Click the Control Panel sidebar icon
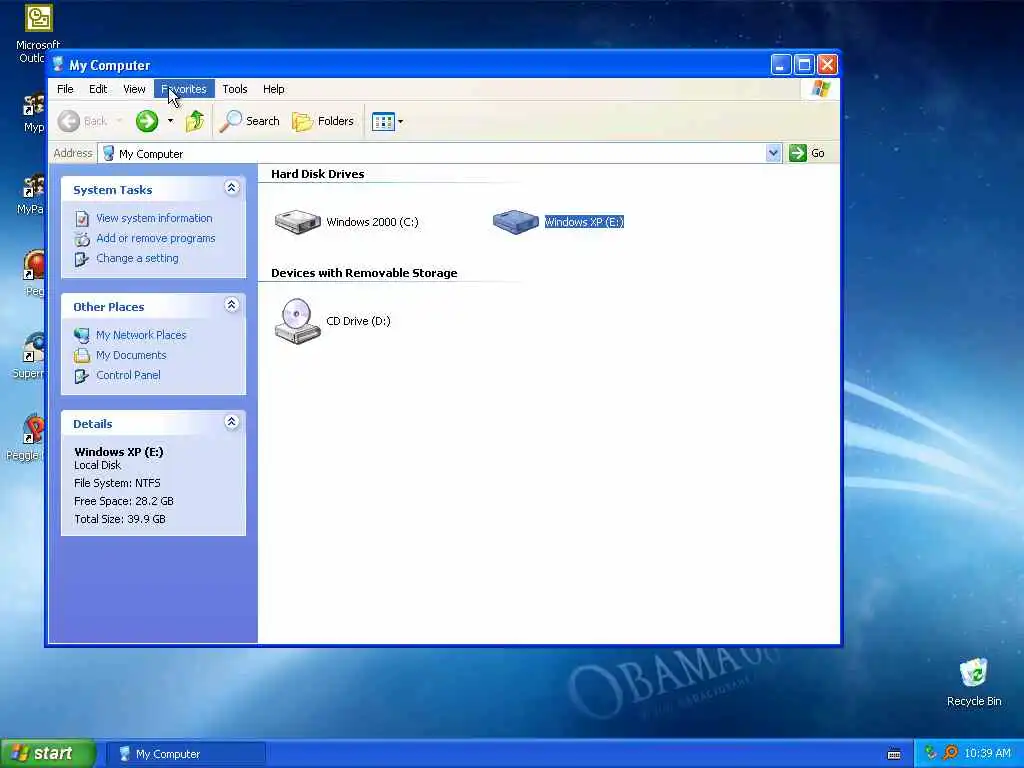Screen dimensions: 1024x768 [x=82, y=376]
